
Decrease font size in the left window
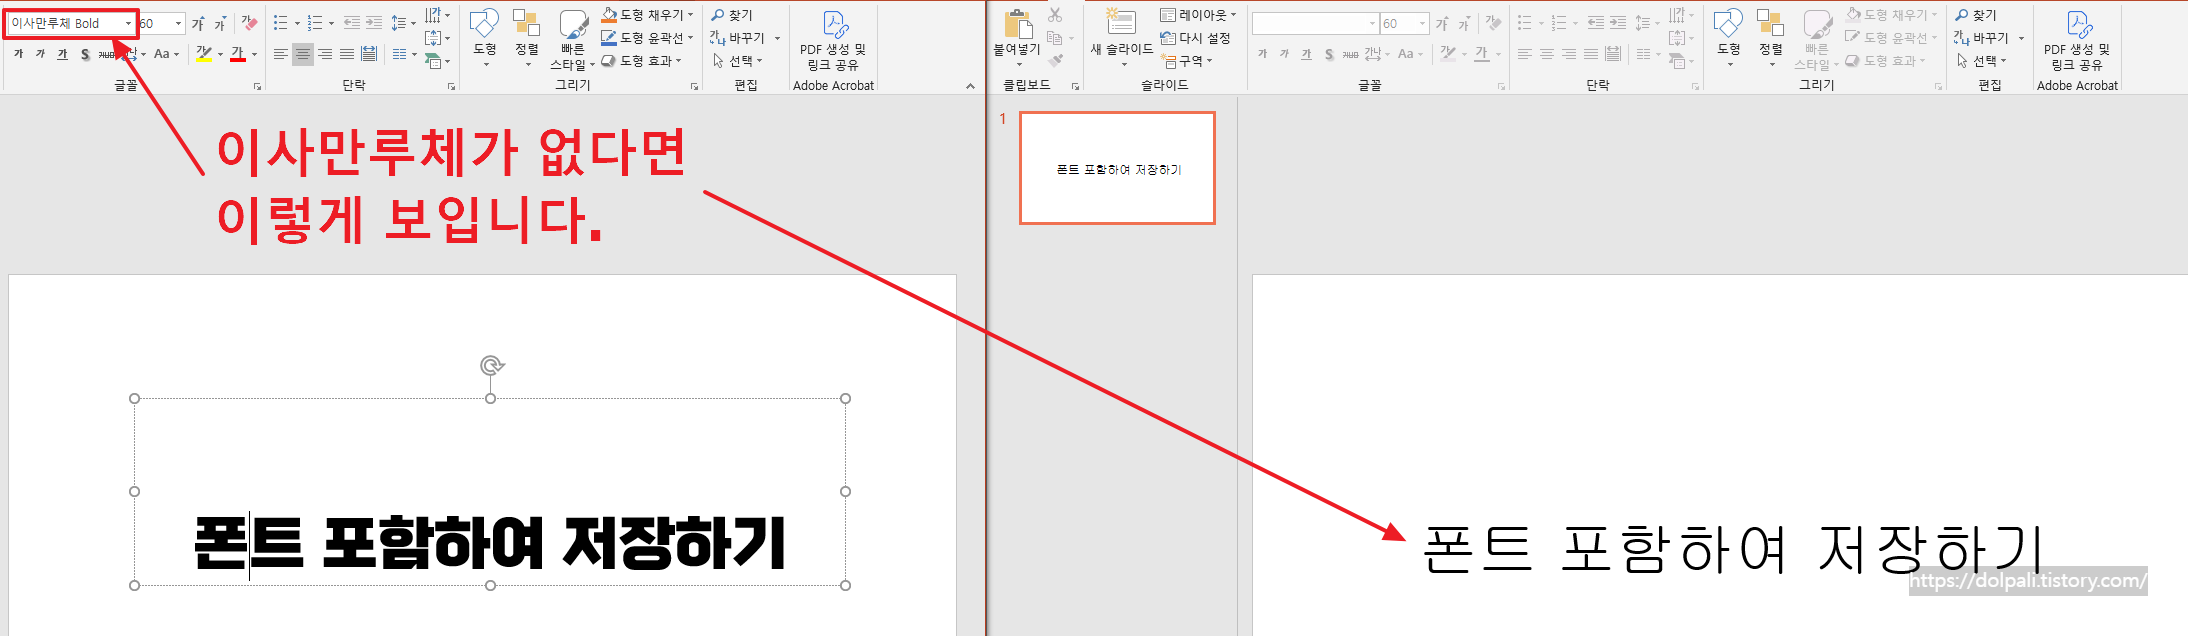(x=219, y=23)
